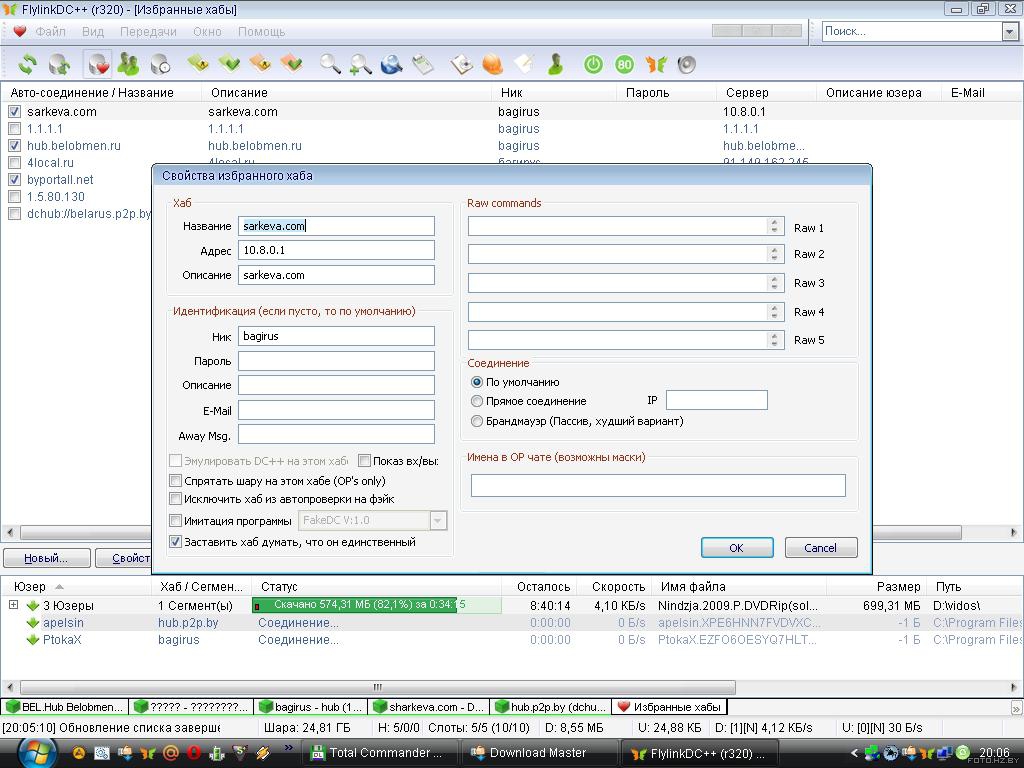Click the orange butterfly toolbar icon
The width and height of the screenshot is (1024, 768).
tap(656, 64)
